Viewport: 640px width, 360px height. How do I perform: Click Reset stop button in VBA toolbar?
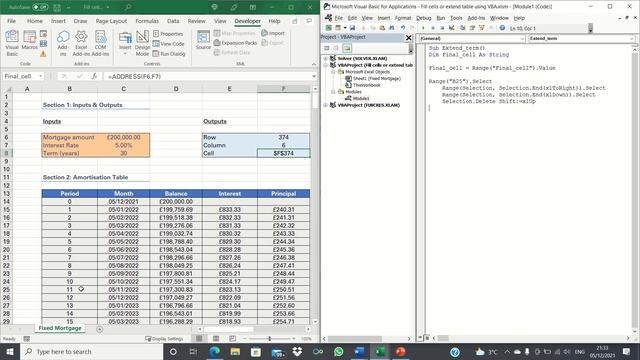point(442,28)
